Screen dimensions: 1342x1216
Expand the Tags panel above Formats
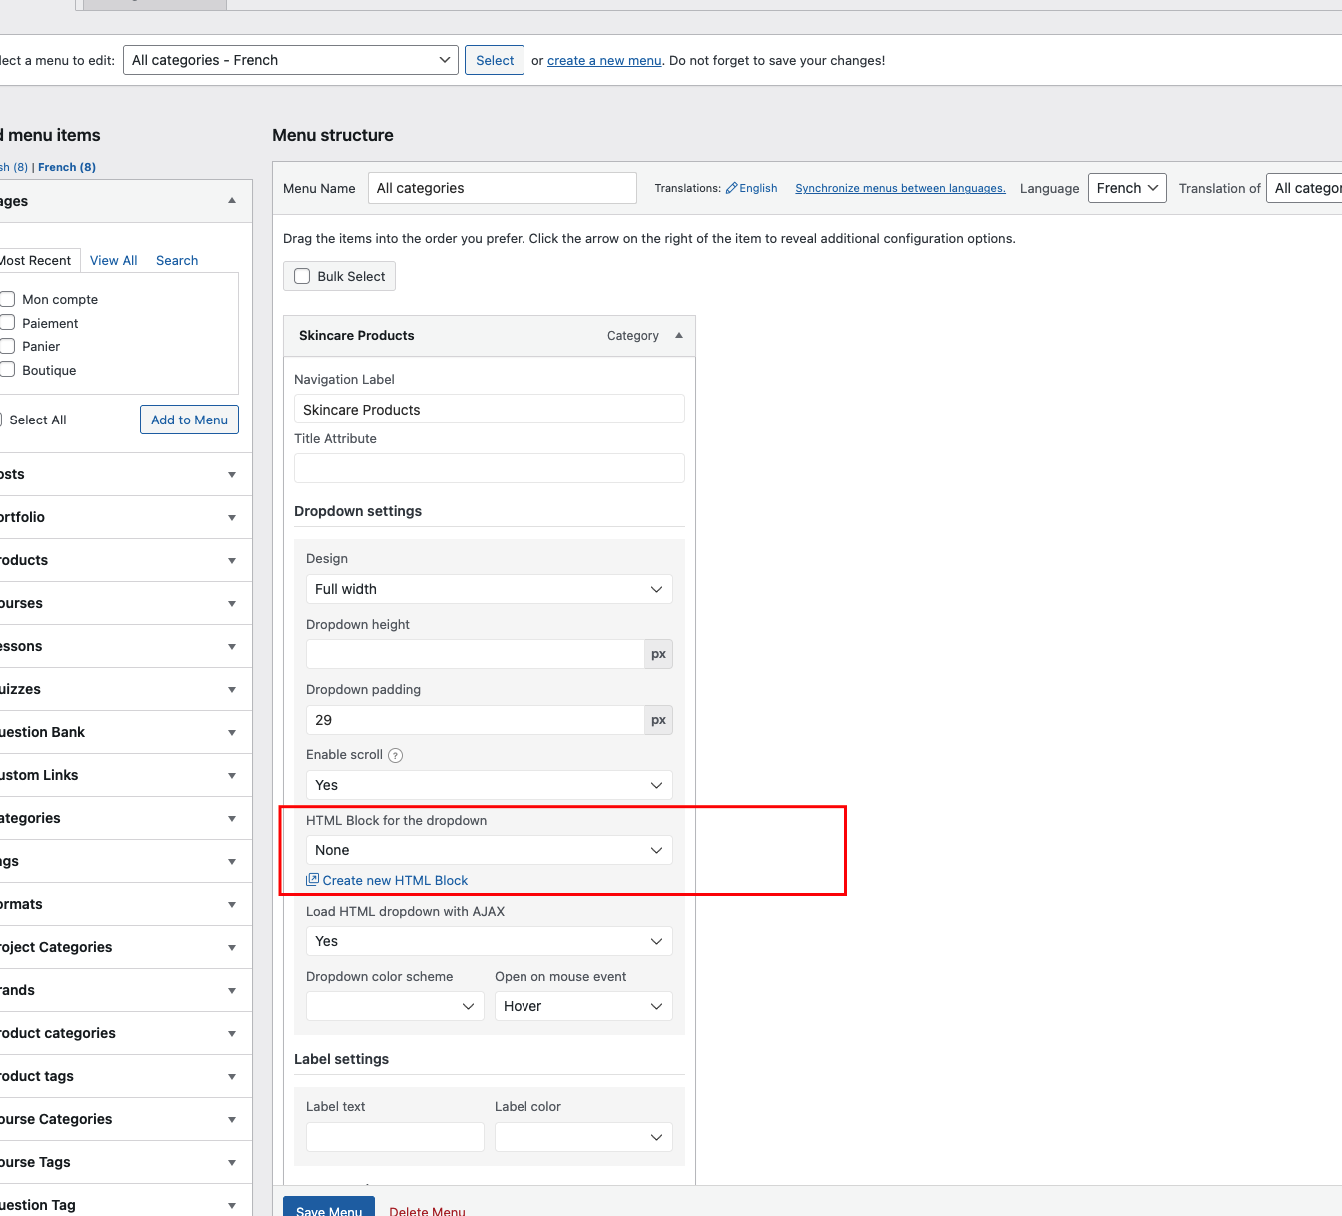pos(232,862)
